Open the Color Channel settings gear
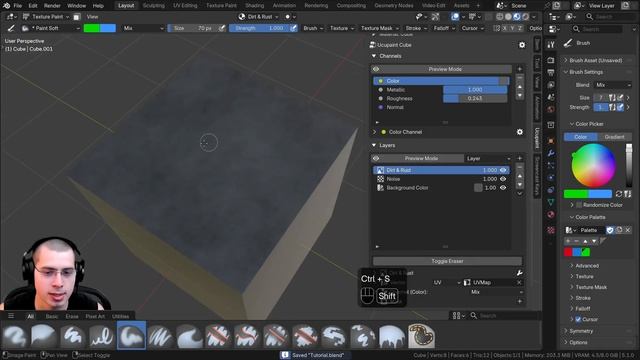 520,132
